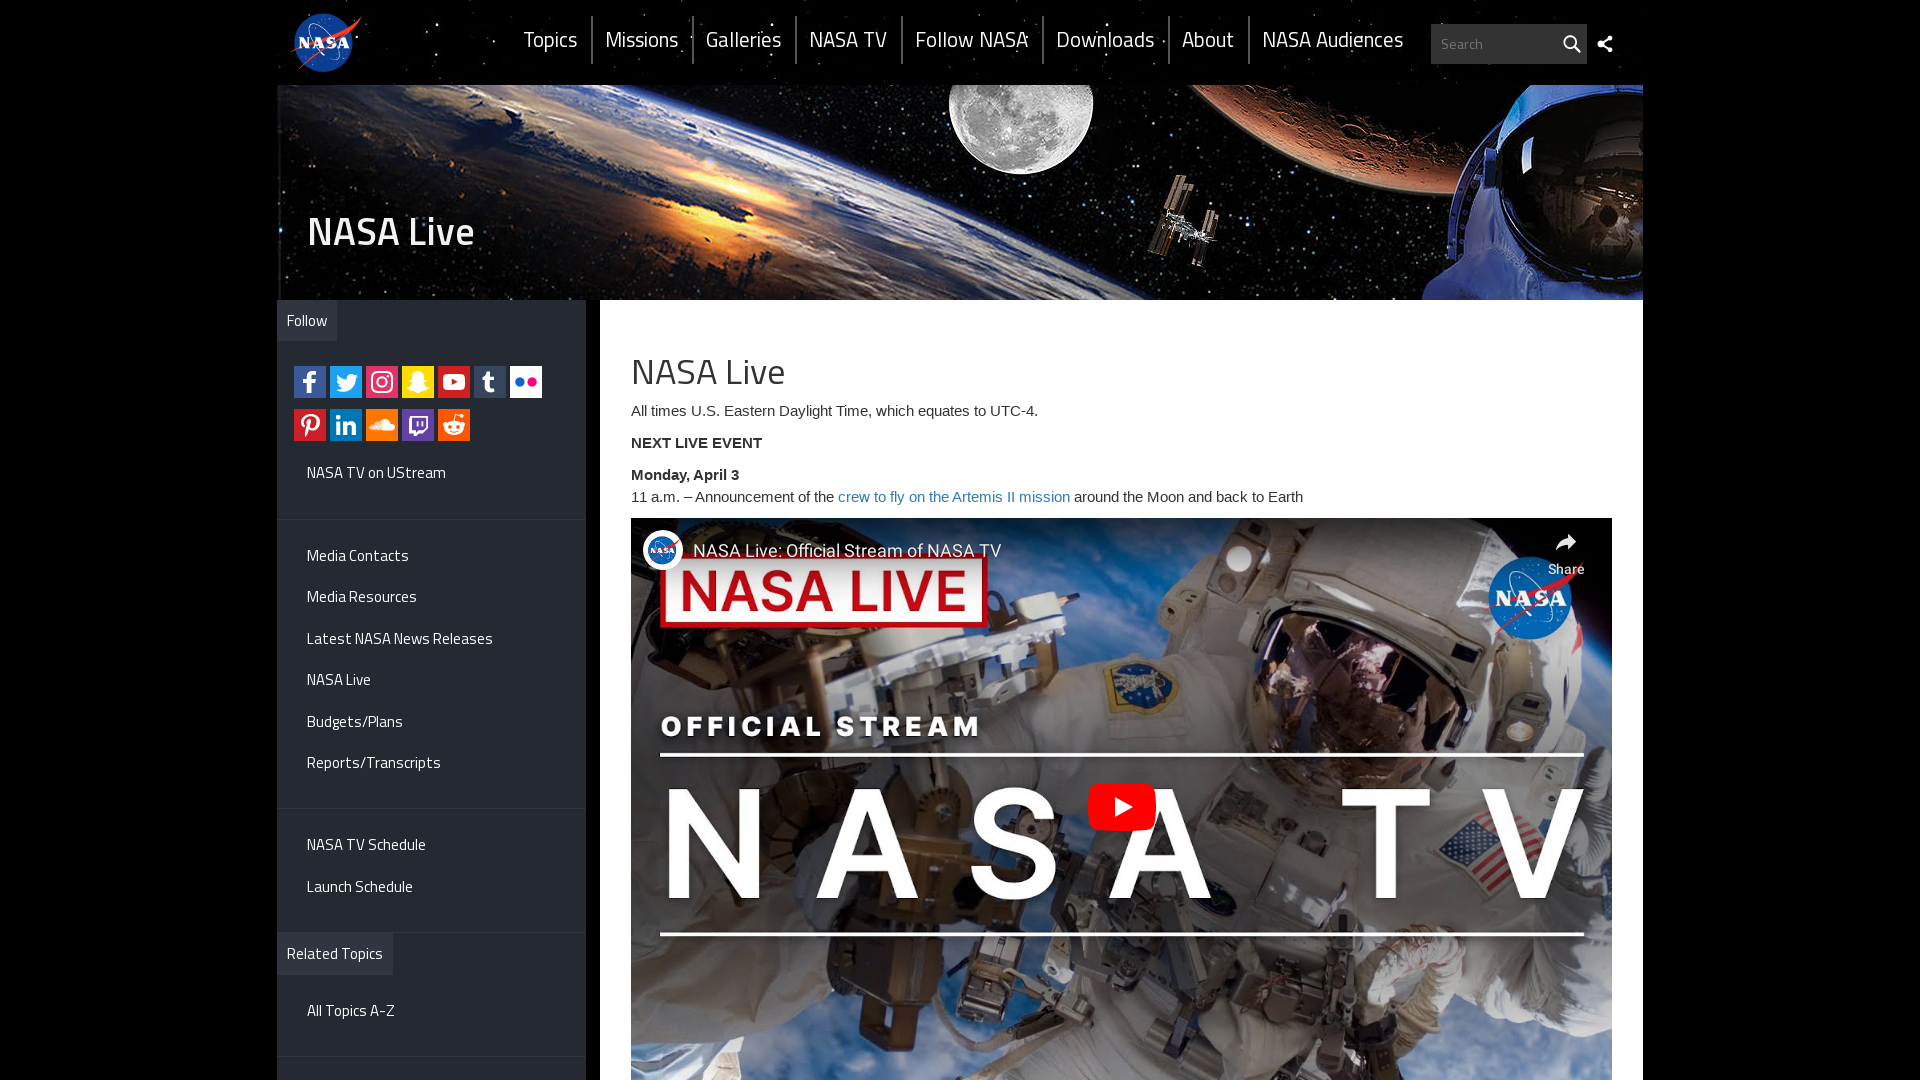The height and width of the screenshot is (1080, 1920).
Task: Open NASA's LinkedIn icon
Action: tap(346, 425)
